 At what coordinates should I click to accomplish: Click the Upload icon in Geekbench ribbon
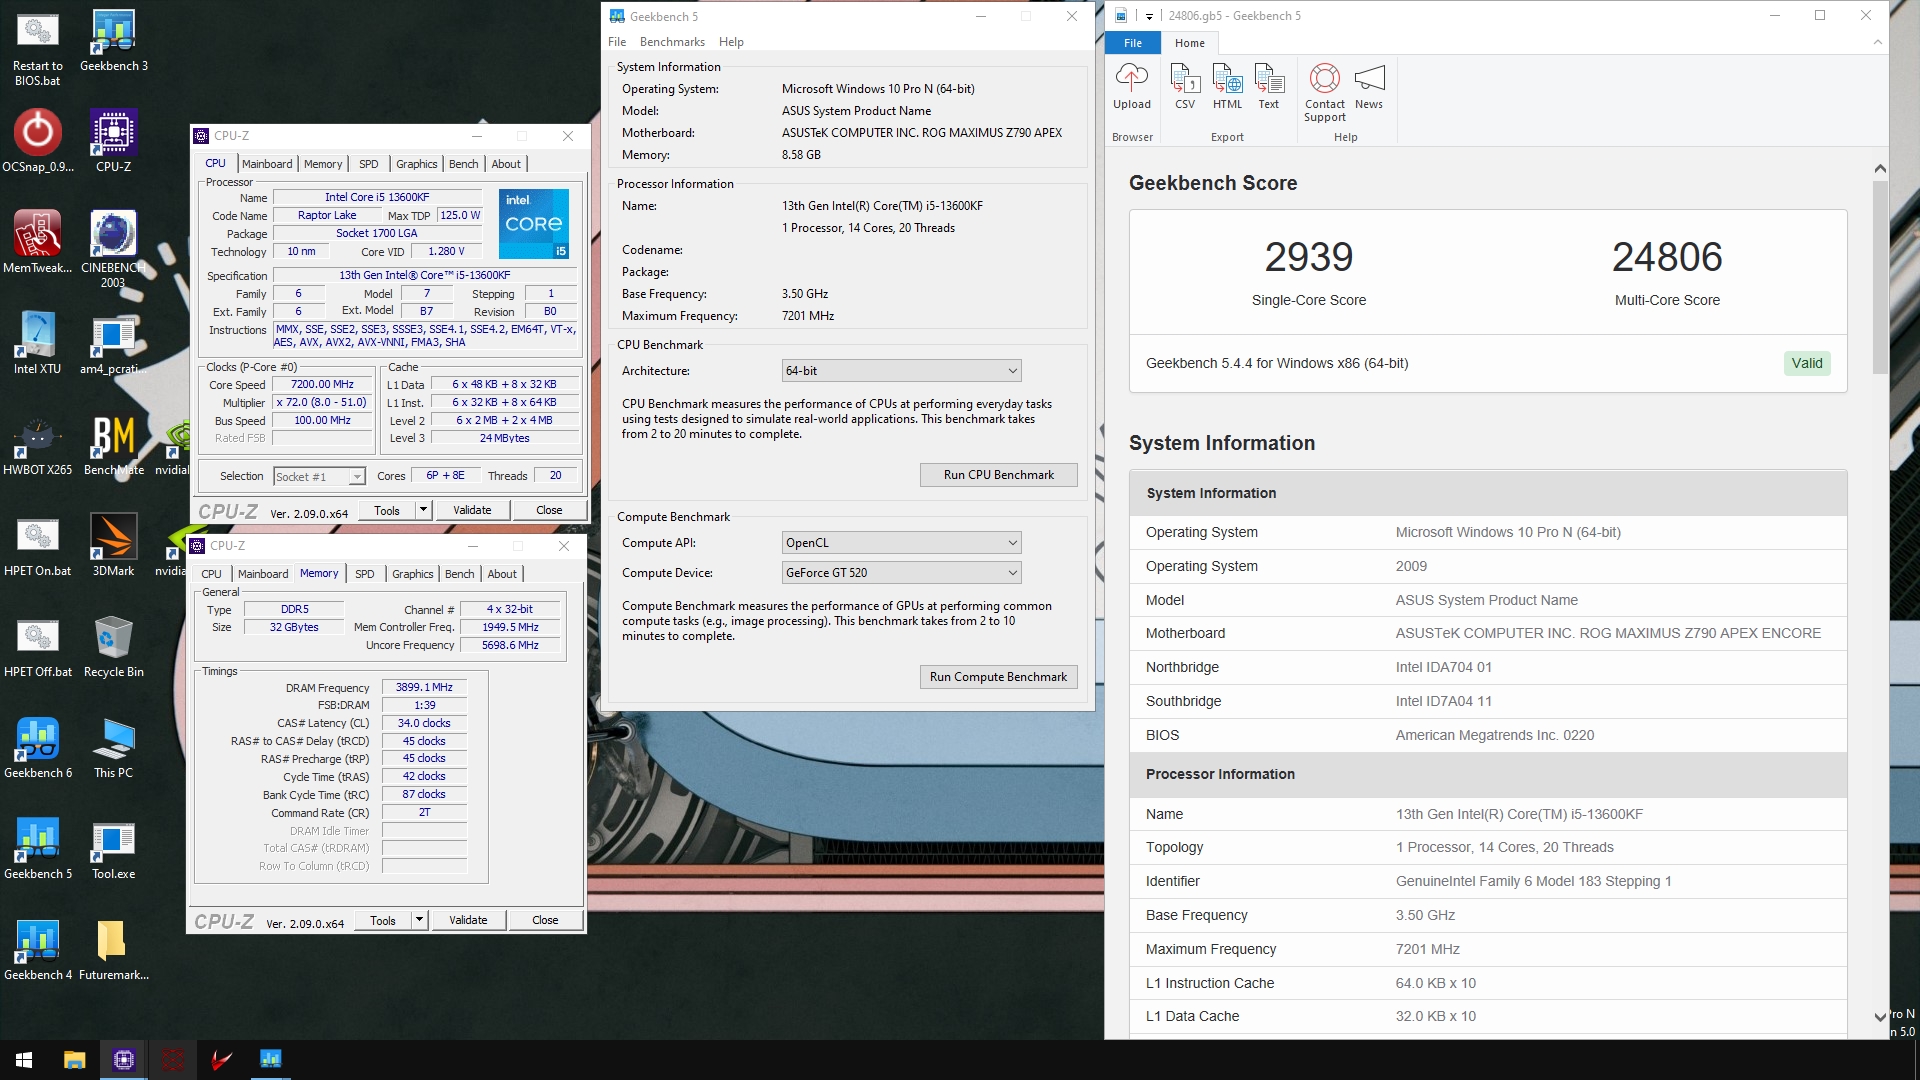pos(1132,86)
